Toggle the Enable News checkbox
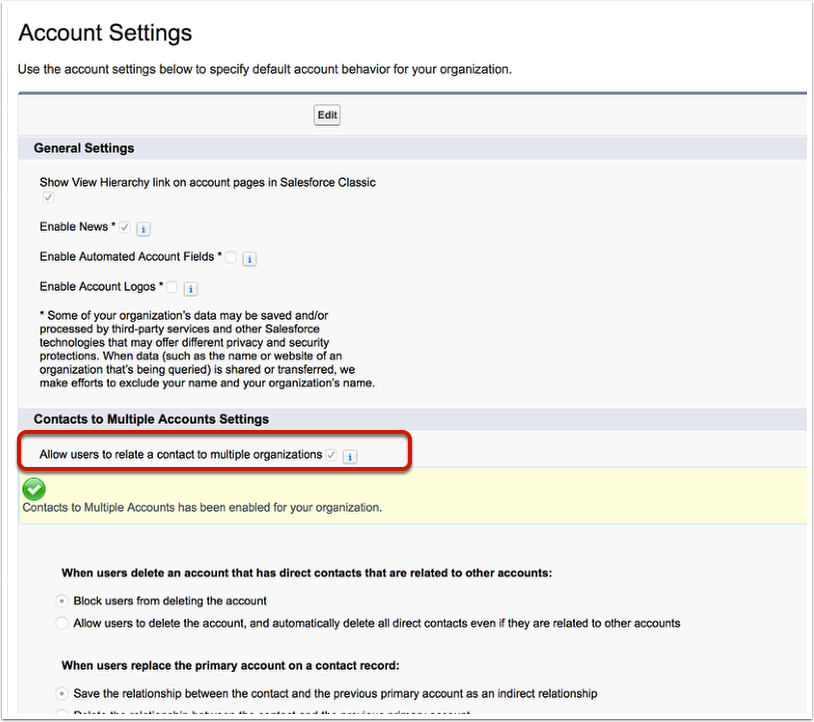Image resolution: width=814 pixels, height=722 pixels. pyautogui.click(x=125, y=227)
